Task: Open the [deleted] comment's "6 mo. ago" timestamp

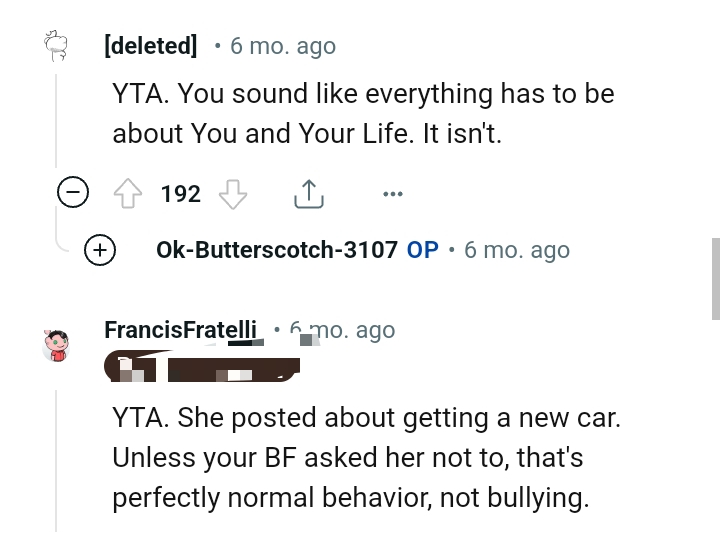Action: 283,46
